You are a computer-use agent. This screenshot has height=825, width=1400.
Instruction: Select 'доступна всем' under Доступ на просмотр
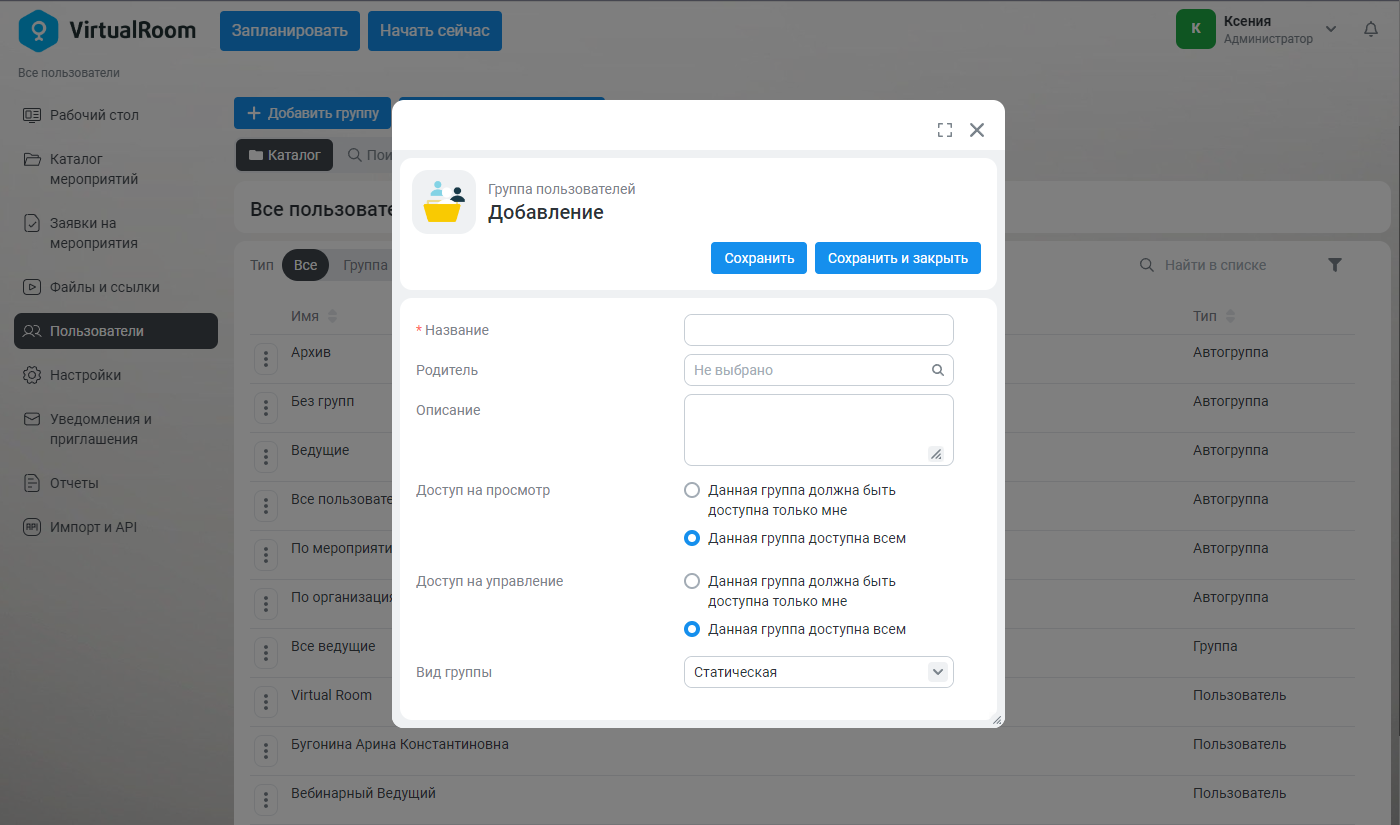click(691, 538)
